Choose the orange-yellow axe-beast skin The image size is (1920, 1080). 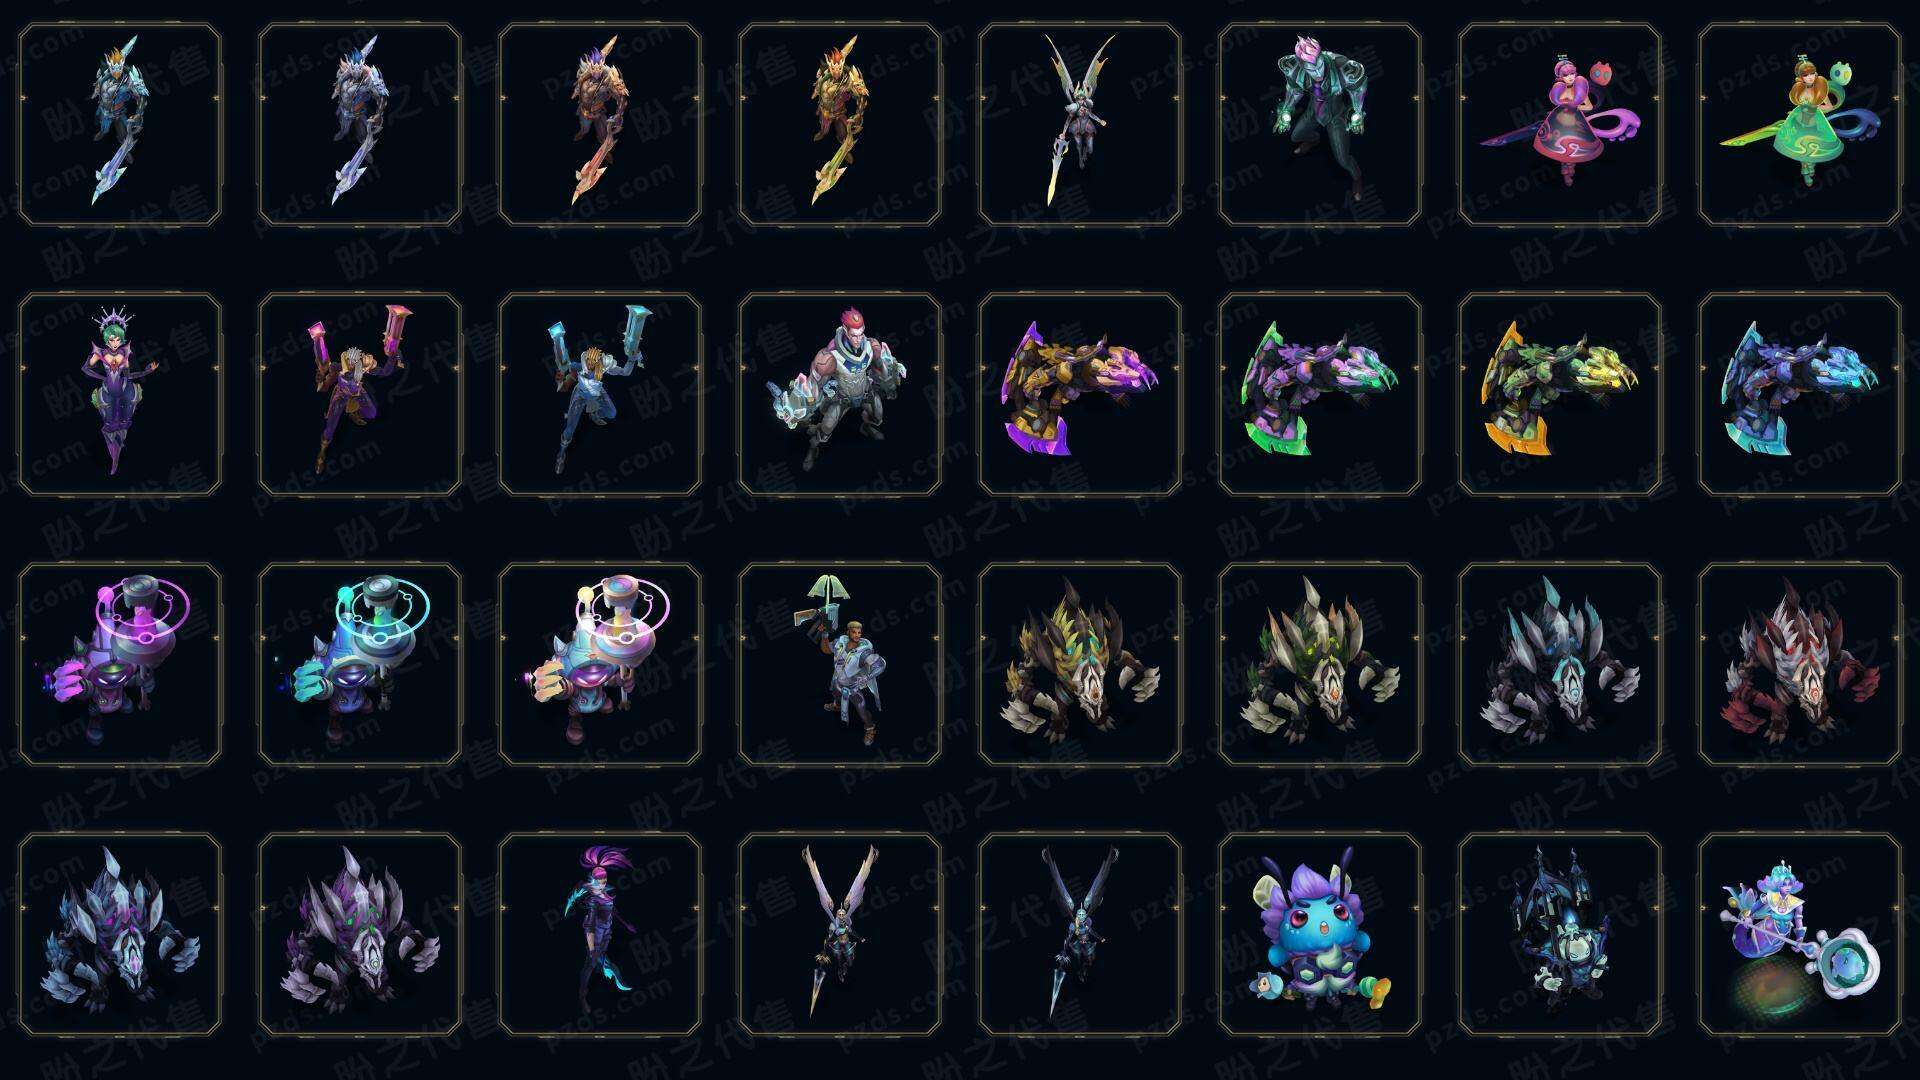pos(1560,394)
